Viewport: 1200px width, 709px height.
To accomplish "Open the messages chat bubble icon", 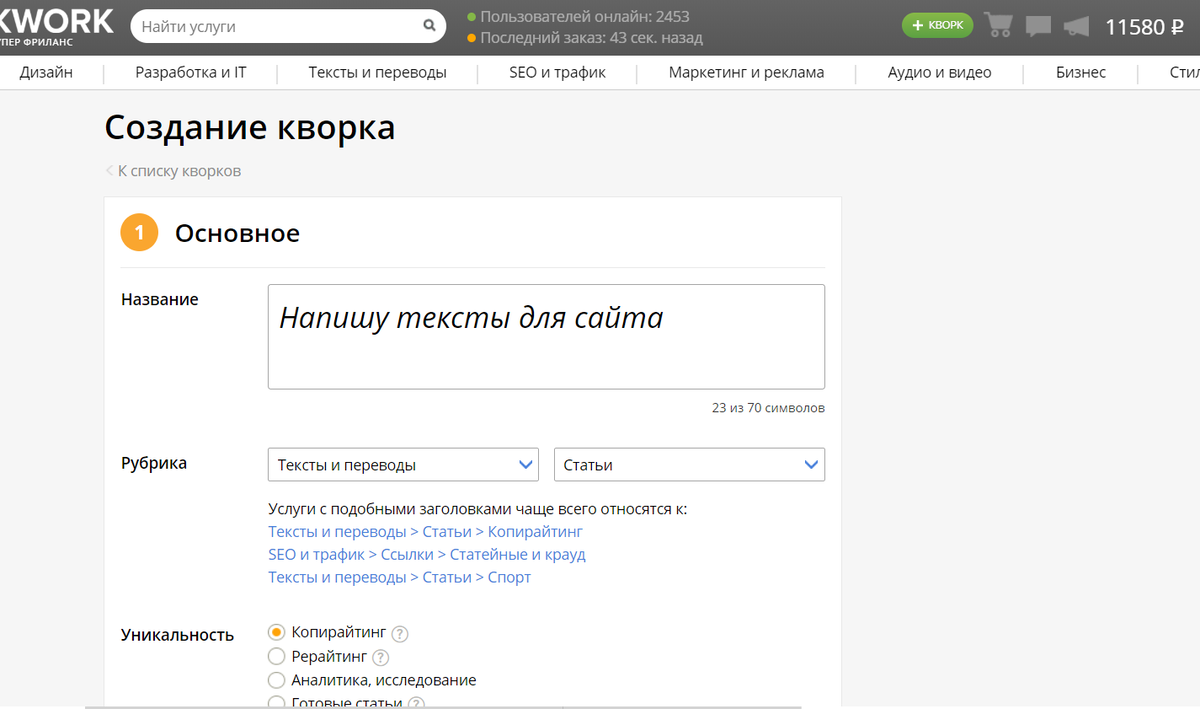I will (1038, 25).
